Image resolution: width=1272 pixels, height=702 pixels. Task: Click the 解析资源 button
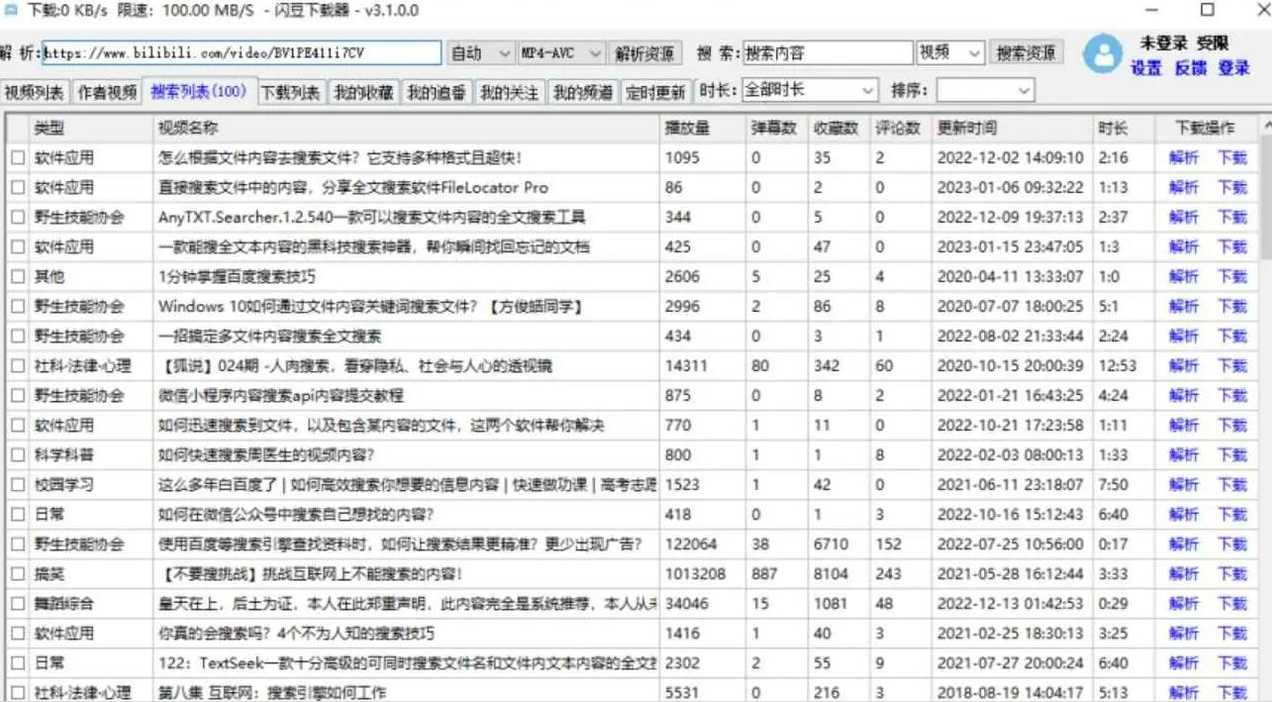[645, 53]
